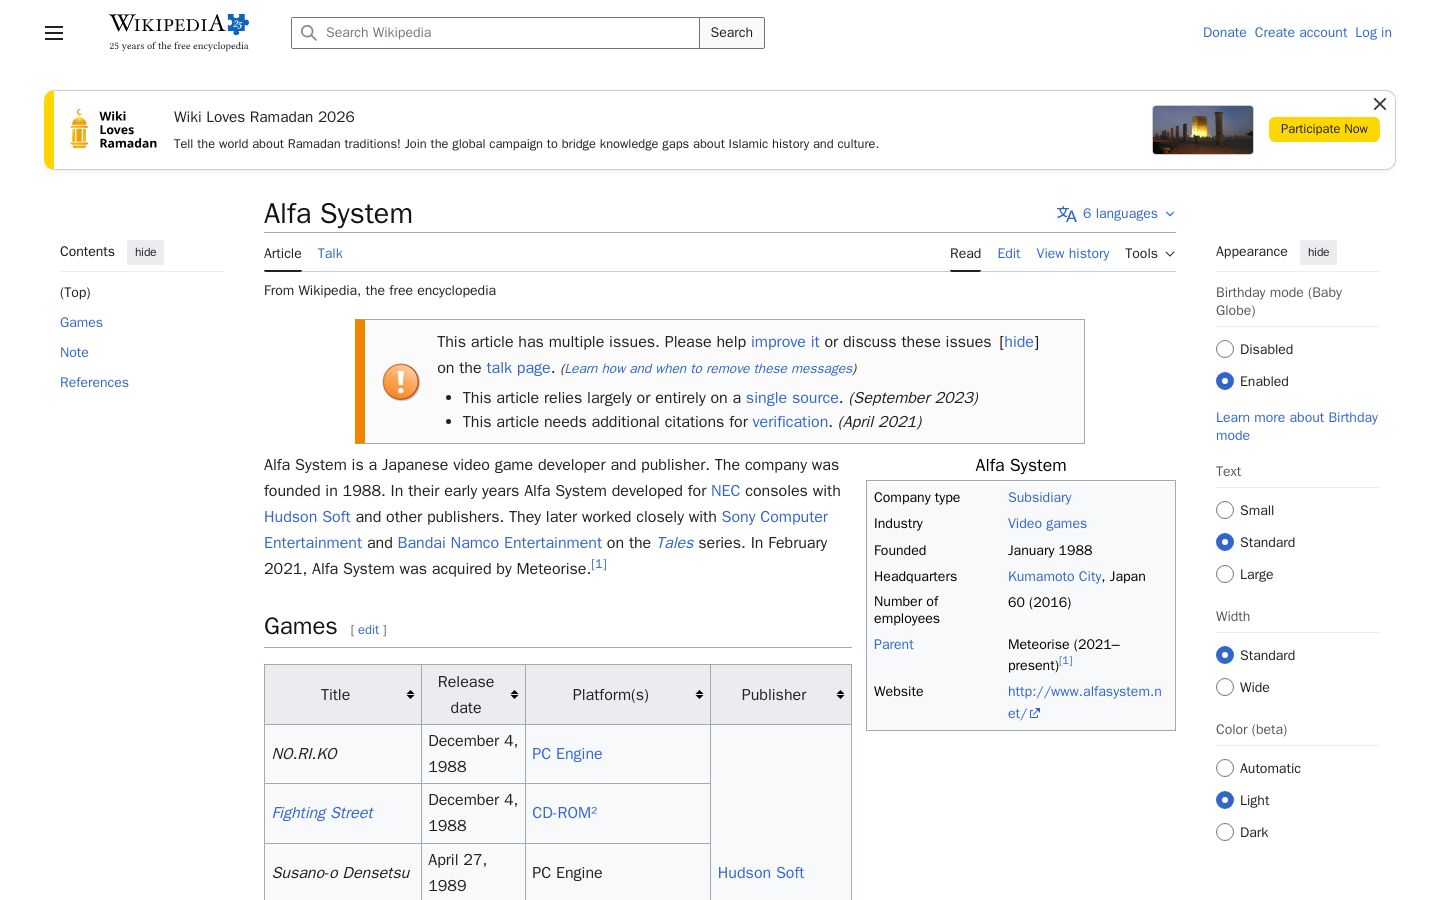This screenshot has height=900, width=1440.
Task: Set text size to Large
Action: (x=1225, y=574)
